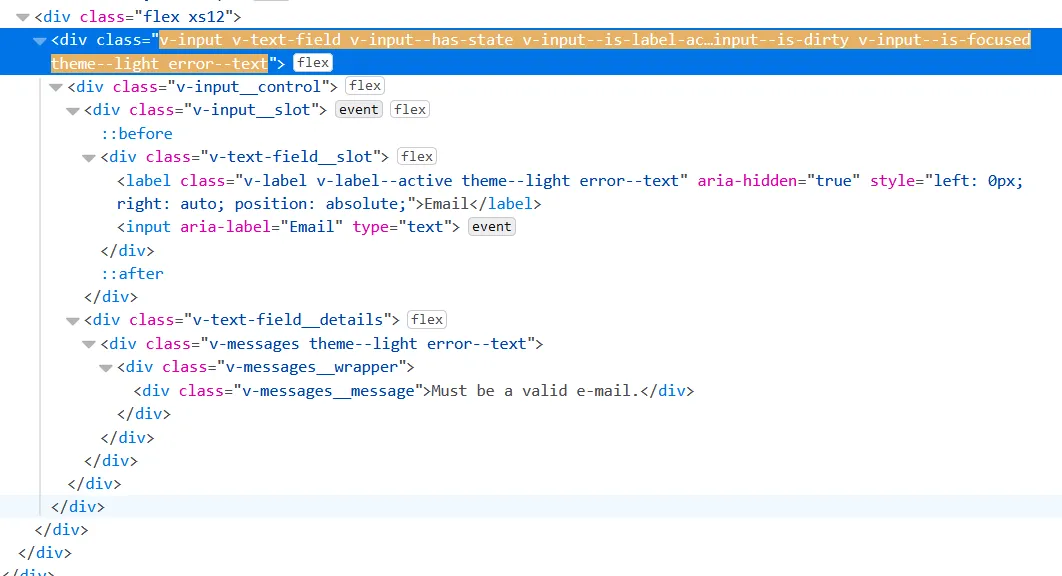Screen dimensions: 1062x576
Task: Select the ::before pseudo-element node
Action: coord(137,133)
